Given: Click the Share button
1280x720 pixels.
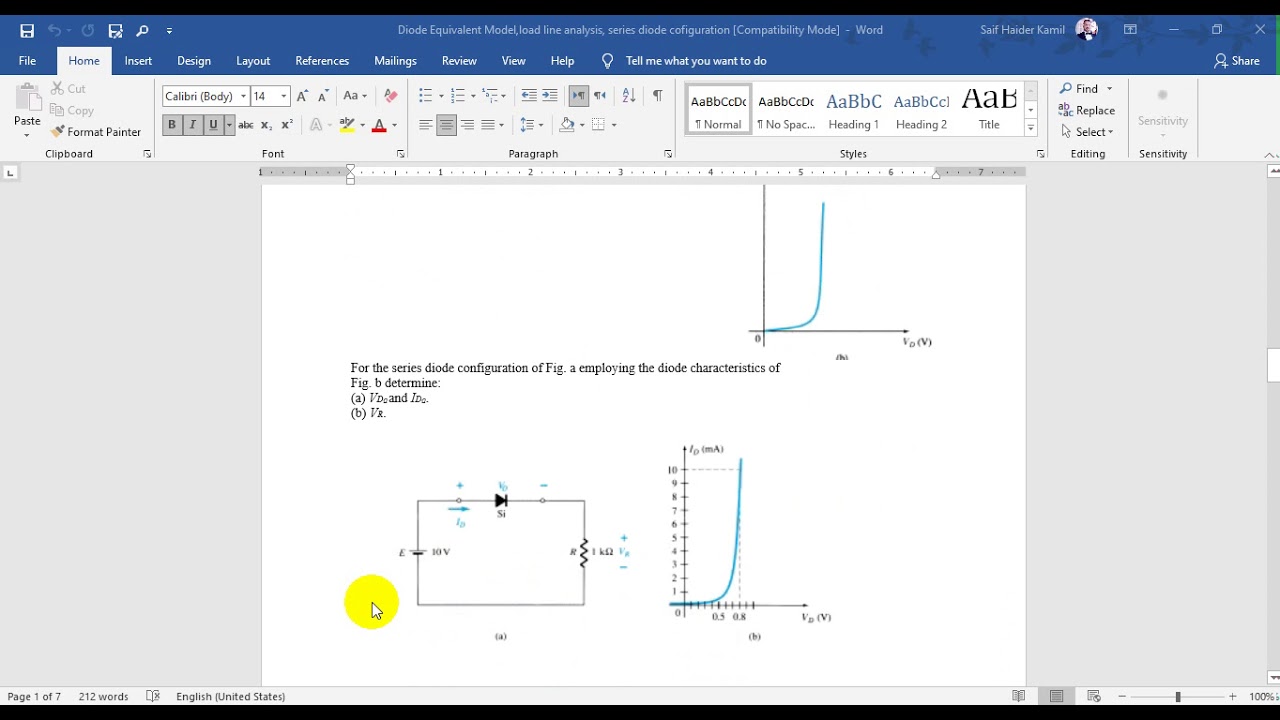Looking at the screenshot, I should pos(1237,61).
